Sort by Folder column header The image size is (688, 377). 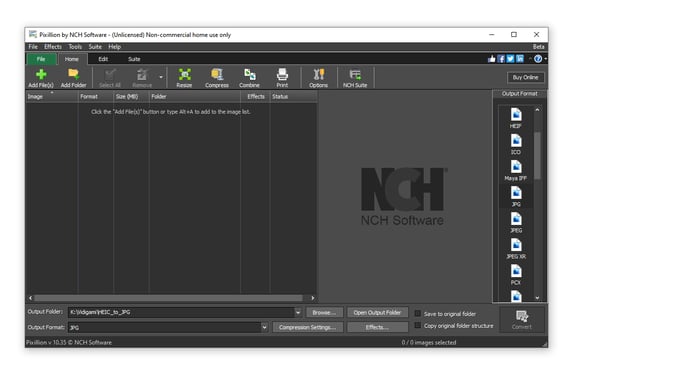(x=195, y=97)
